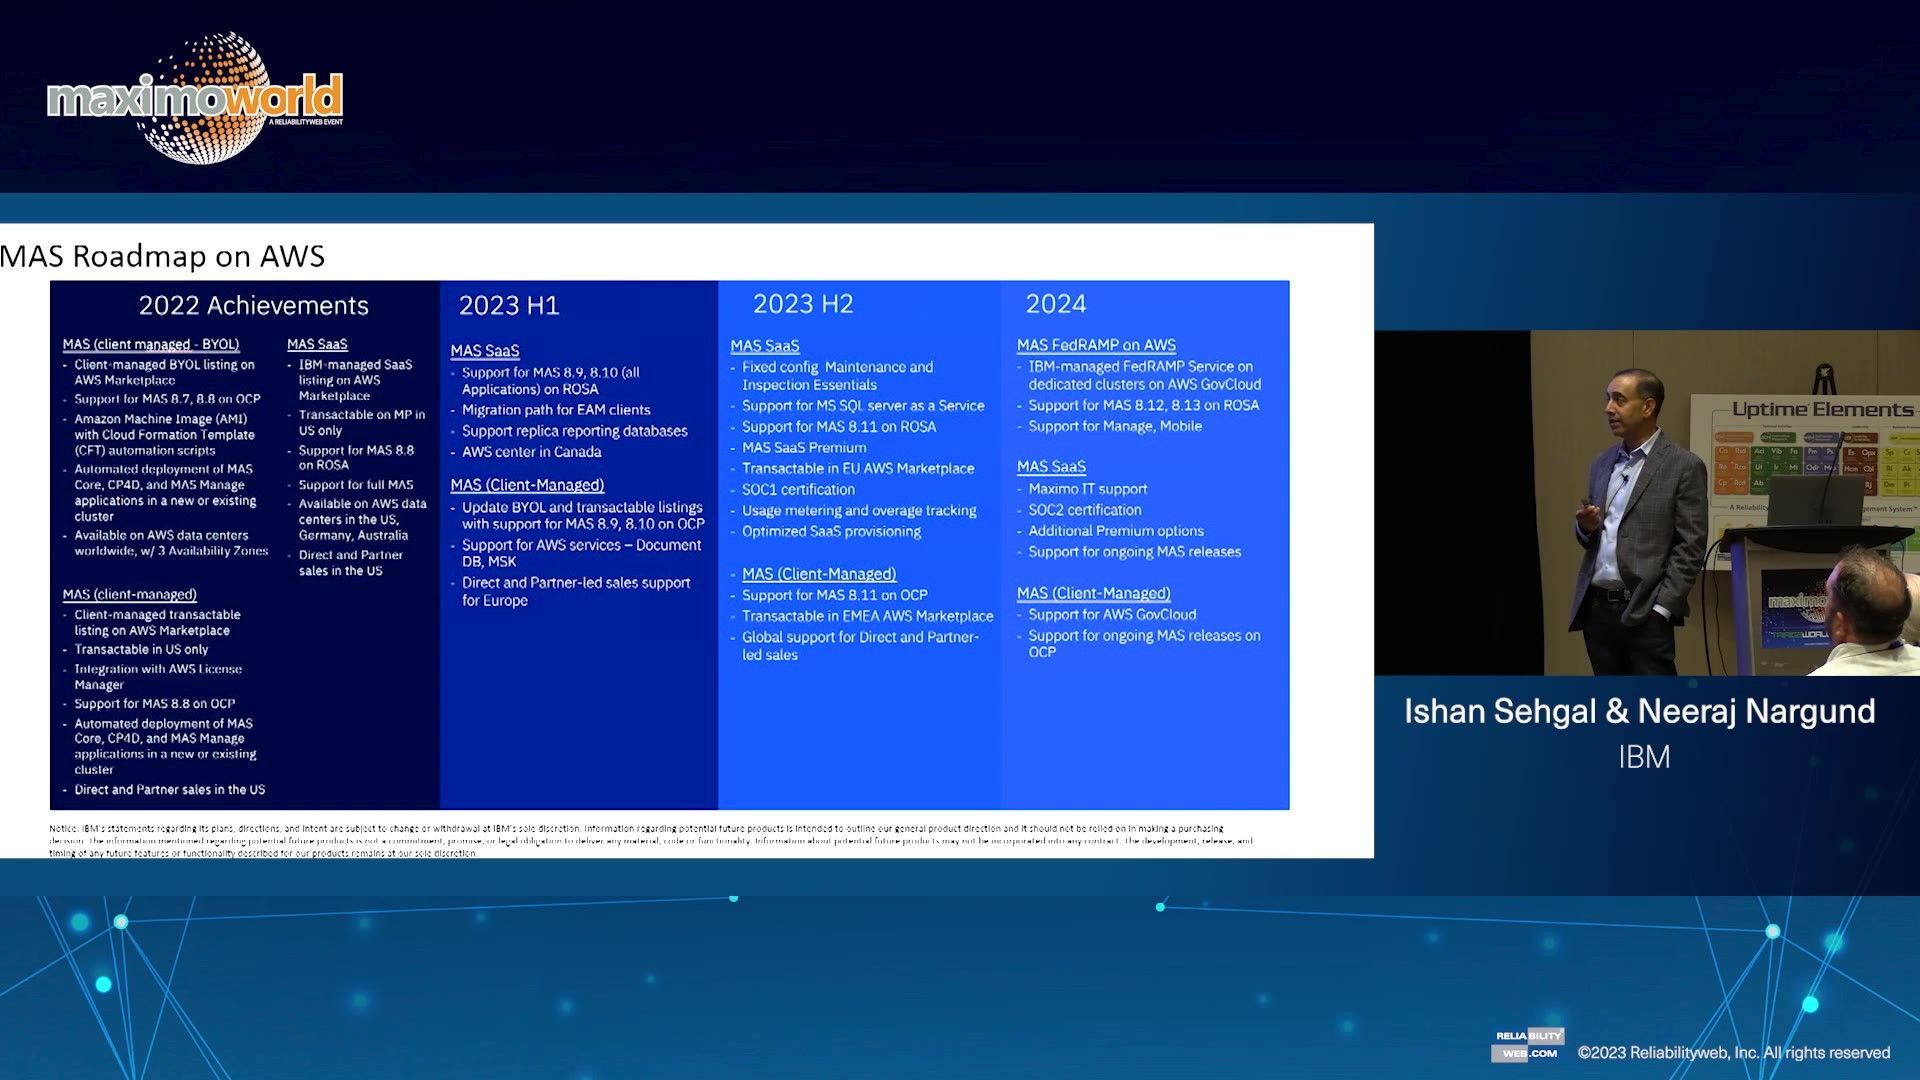Click "Additional Premium options"
This screenshot has height=1080, width=1920.
point(1116,531)
